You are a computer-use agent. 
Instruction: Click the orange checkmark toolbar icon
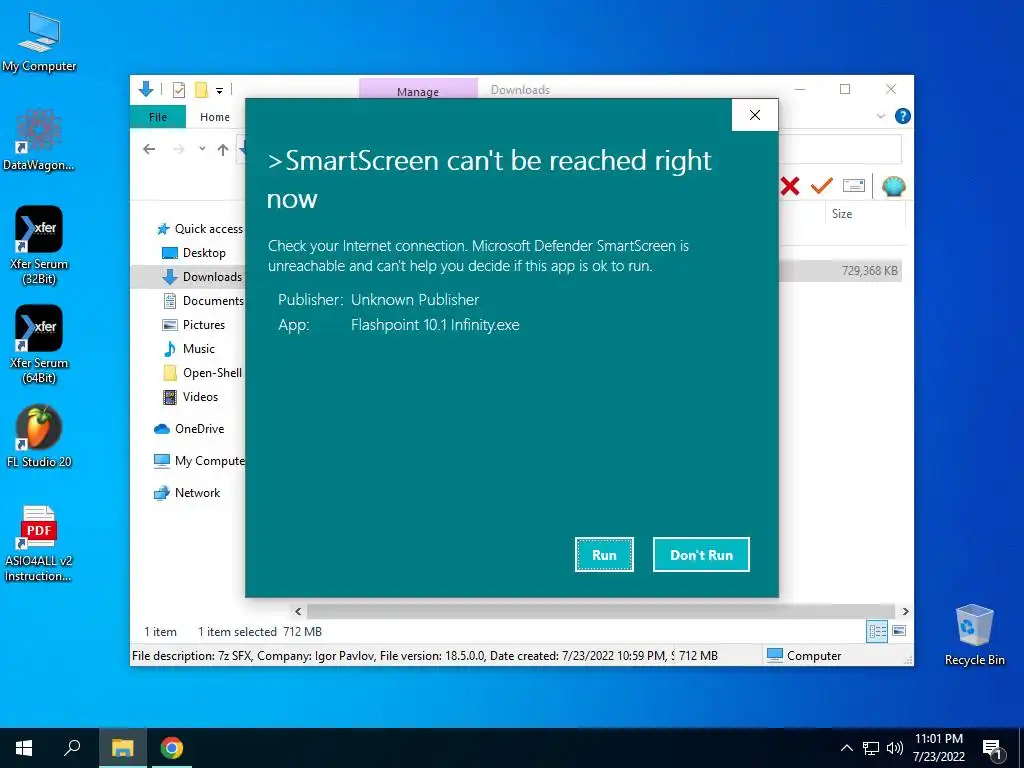click(821, 186)
